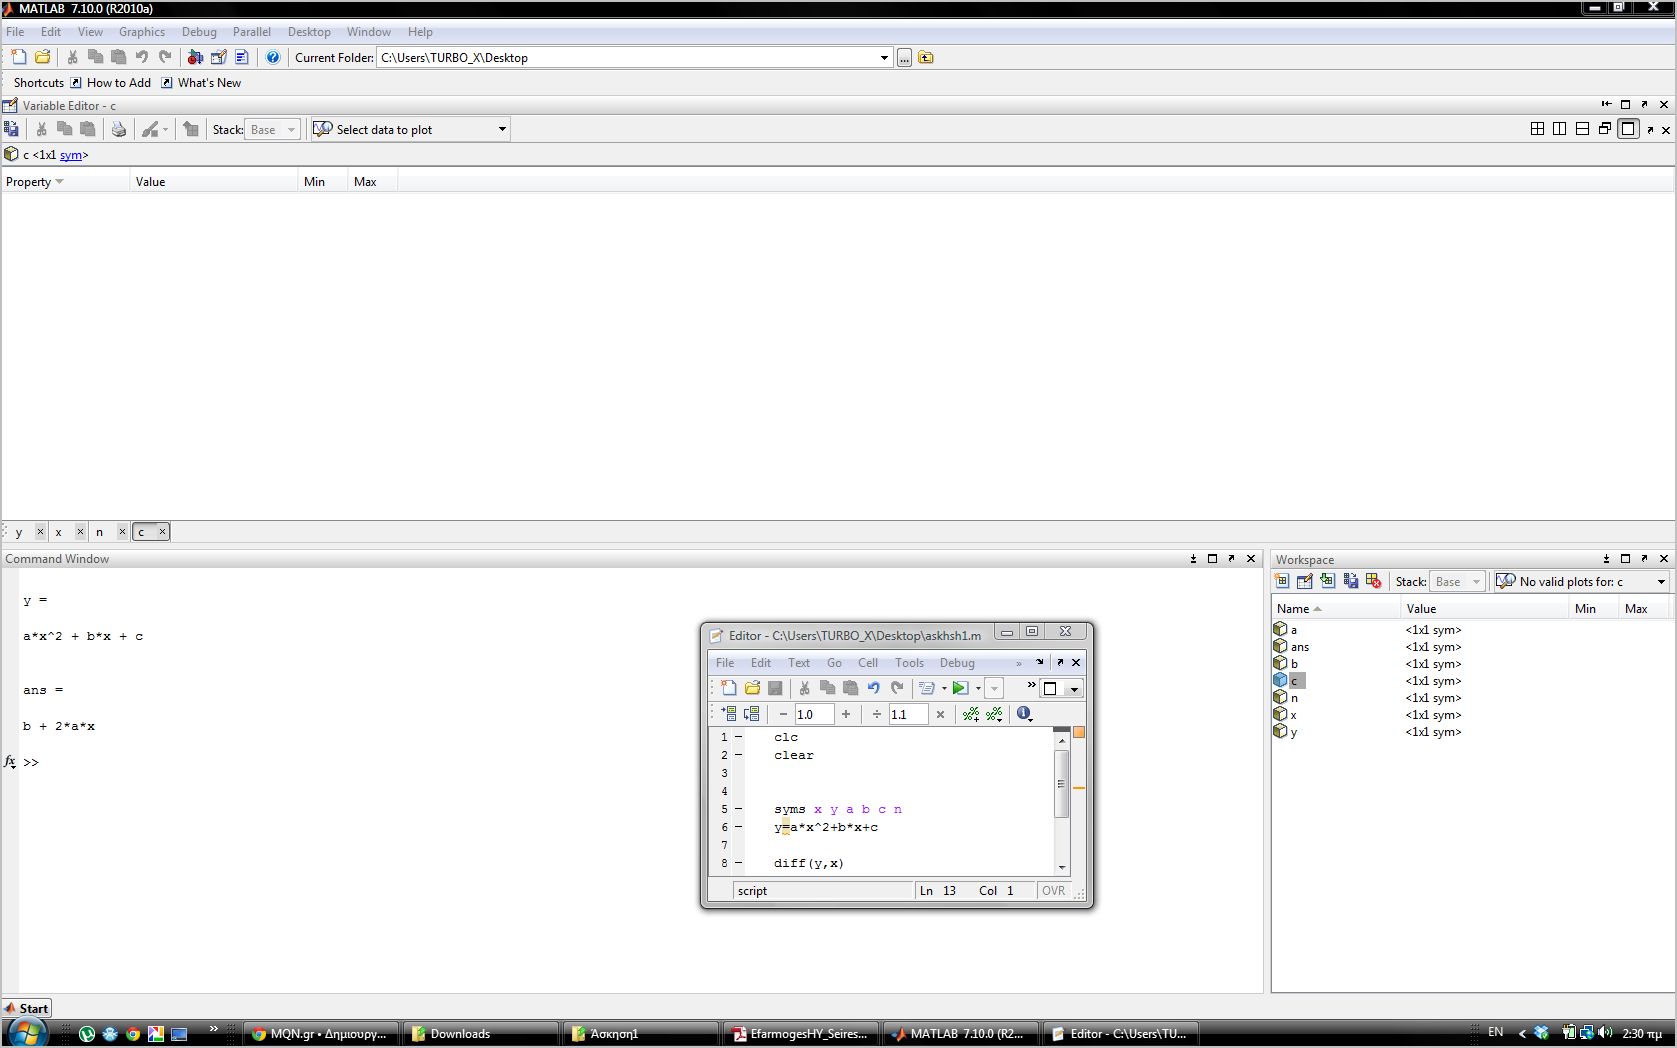Select the tiled layout icon in Variable Editor
This screenshot has height=1048, width=1677.
click(1537, 129)
